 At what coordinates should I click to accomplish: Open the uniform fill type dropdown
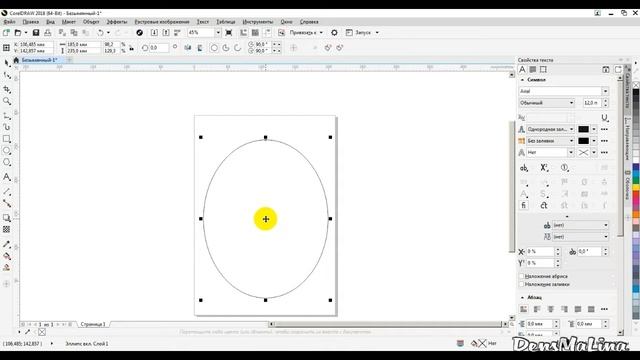pyautogui.click(x=571, y=129)
